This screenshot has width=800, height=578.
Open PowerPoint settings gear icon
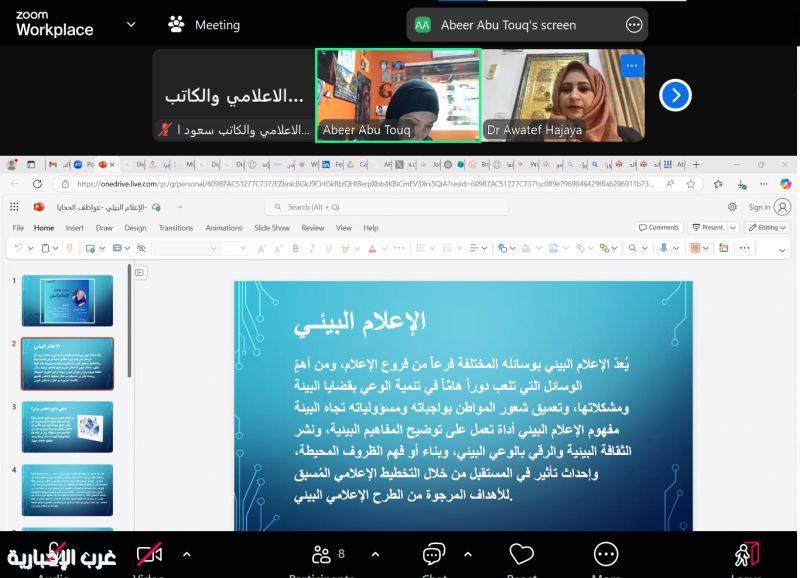[732, 207]
